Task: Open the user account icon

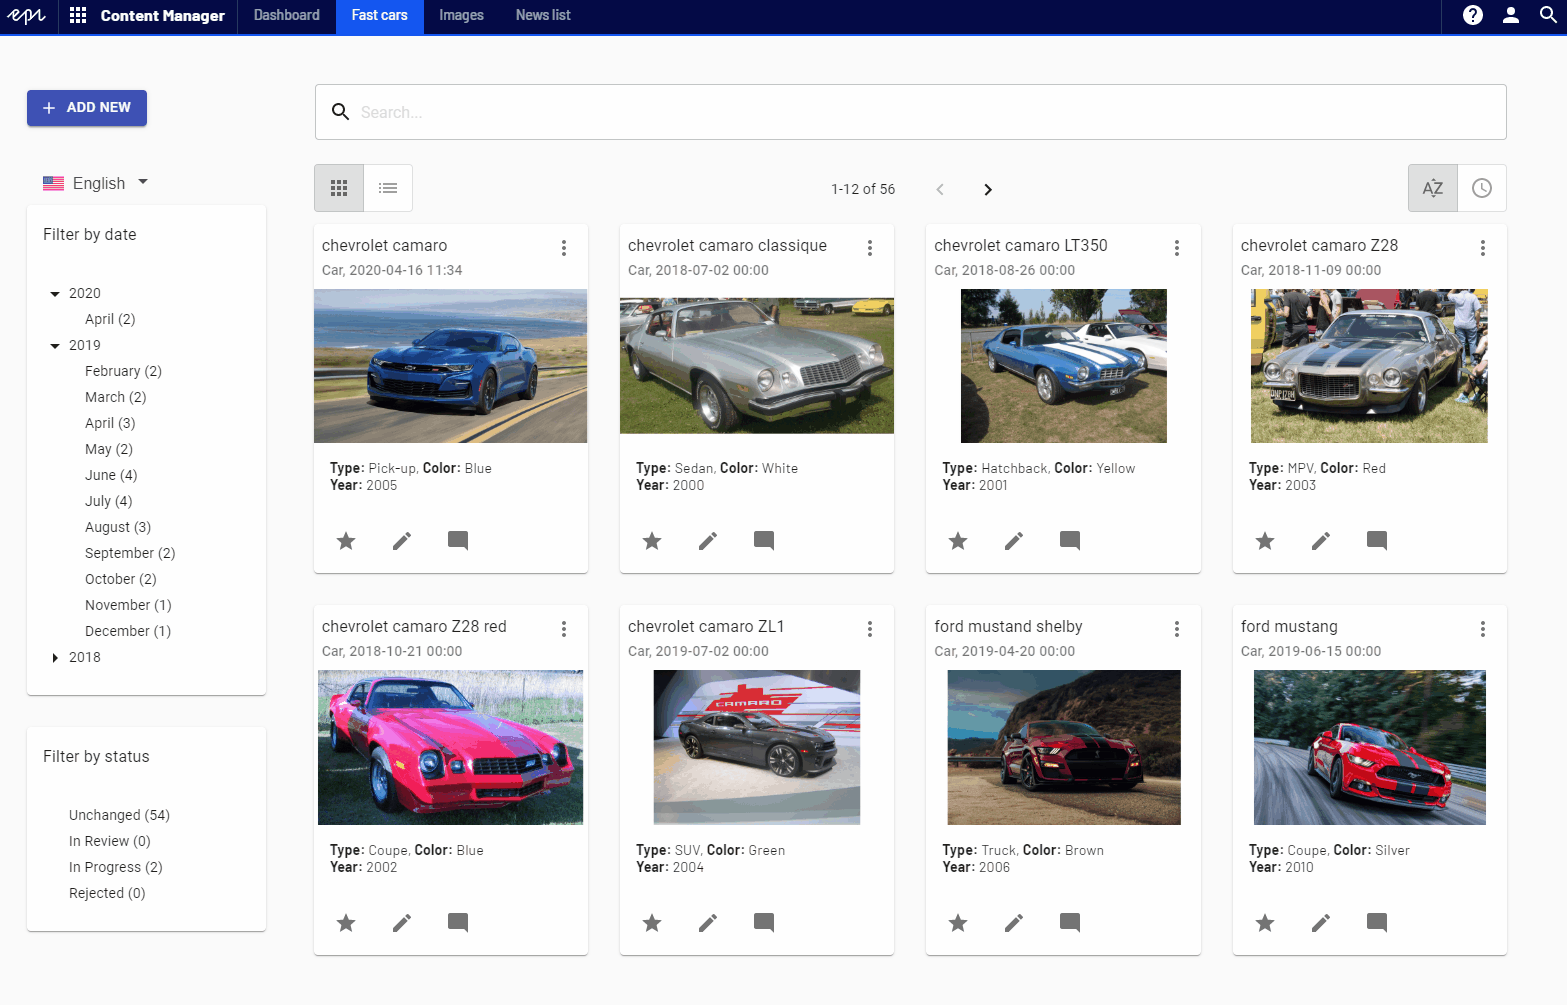Action: 1511,16
